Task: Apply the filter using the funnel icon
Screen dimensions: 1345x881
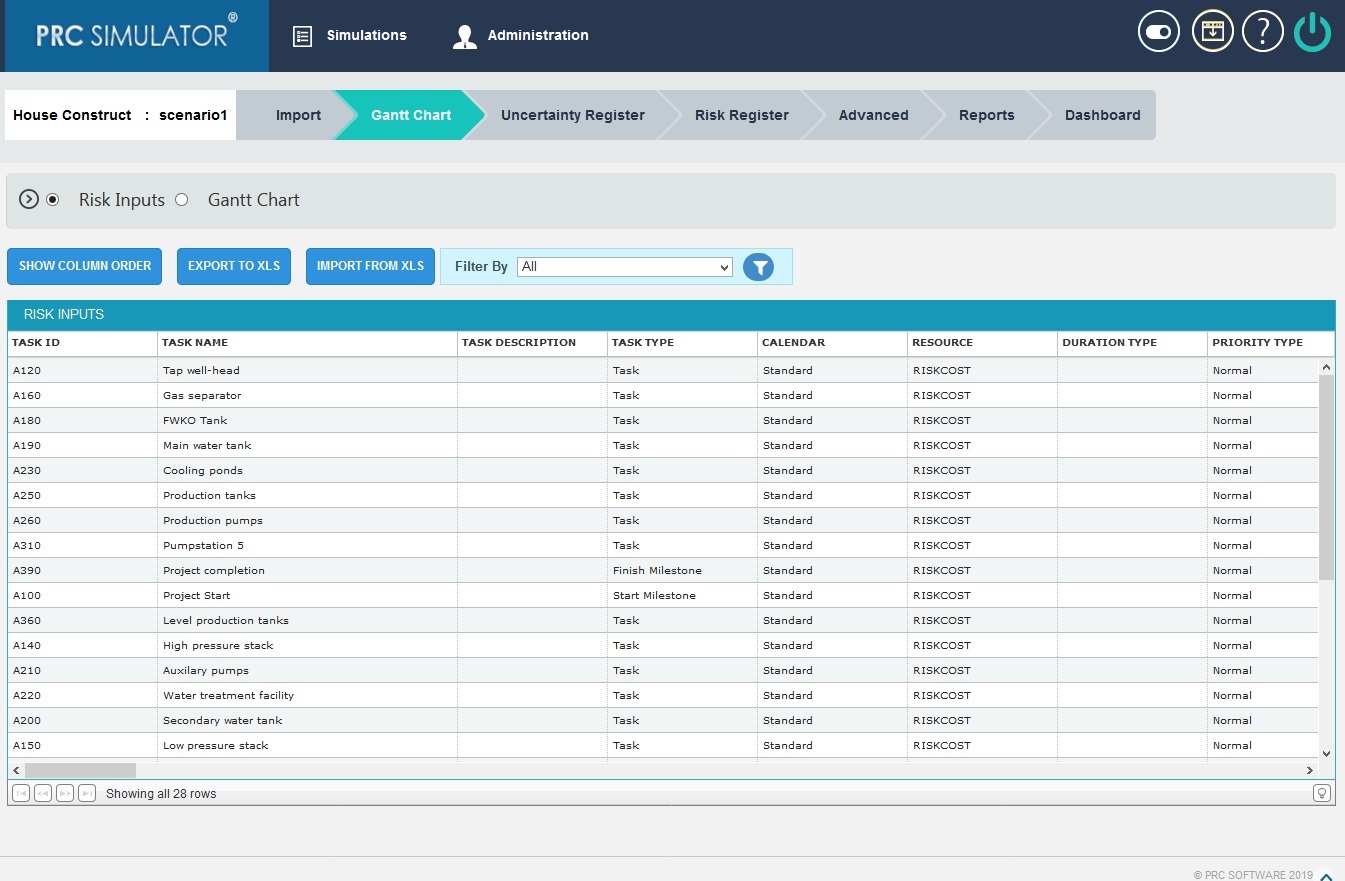Action: tap(759, 267)
